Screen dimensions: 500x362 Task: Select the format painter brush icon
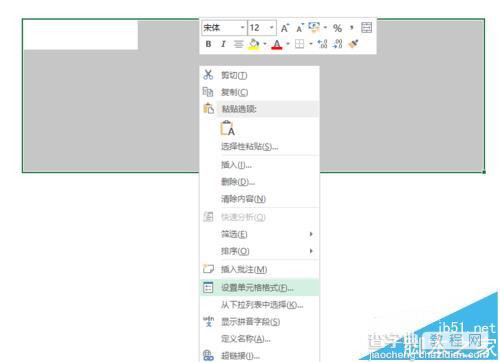click(353, 44)
